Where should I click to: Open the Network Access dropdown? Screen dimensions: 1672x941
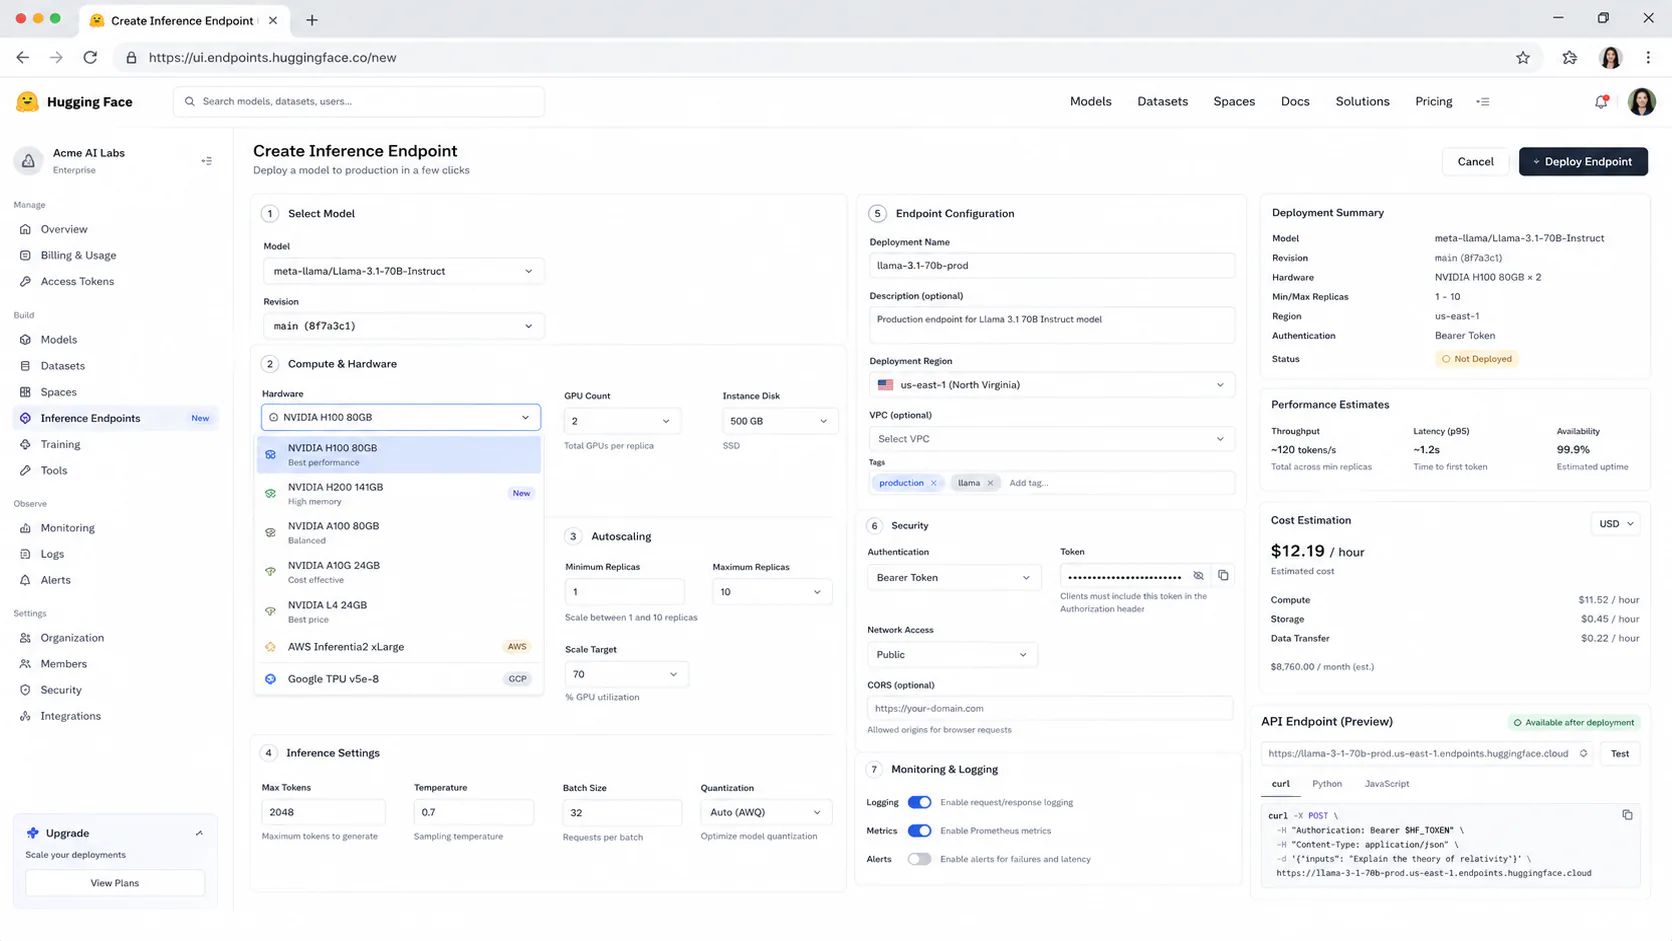tap(952, 655)
